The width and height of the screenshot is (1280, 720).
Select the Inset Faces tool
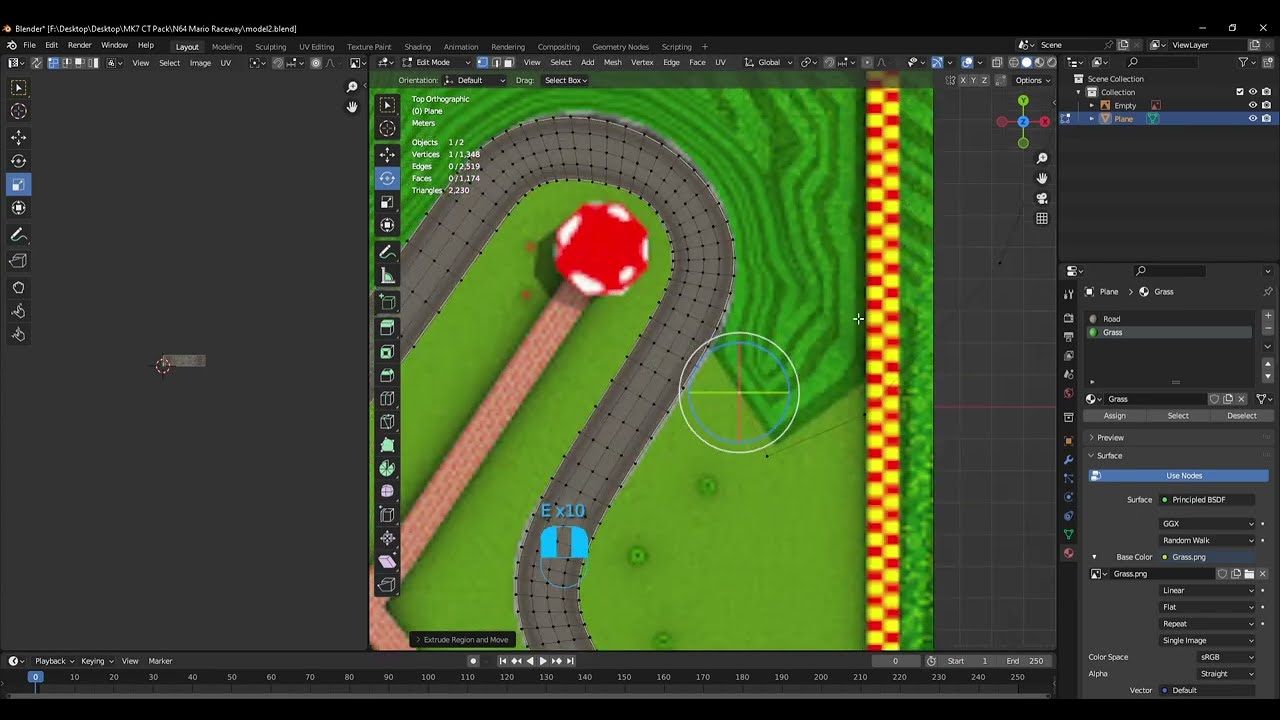pos(387,351)
